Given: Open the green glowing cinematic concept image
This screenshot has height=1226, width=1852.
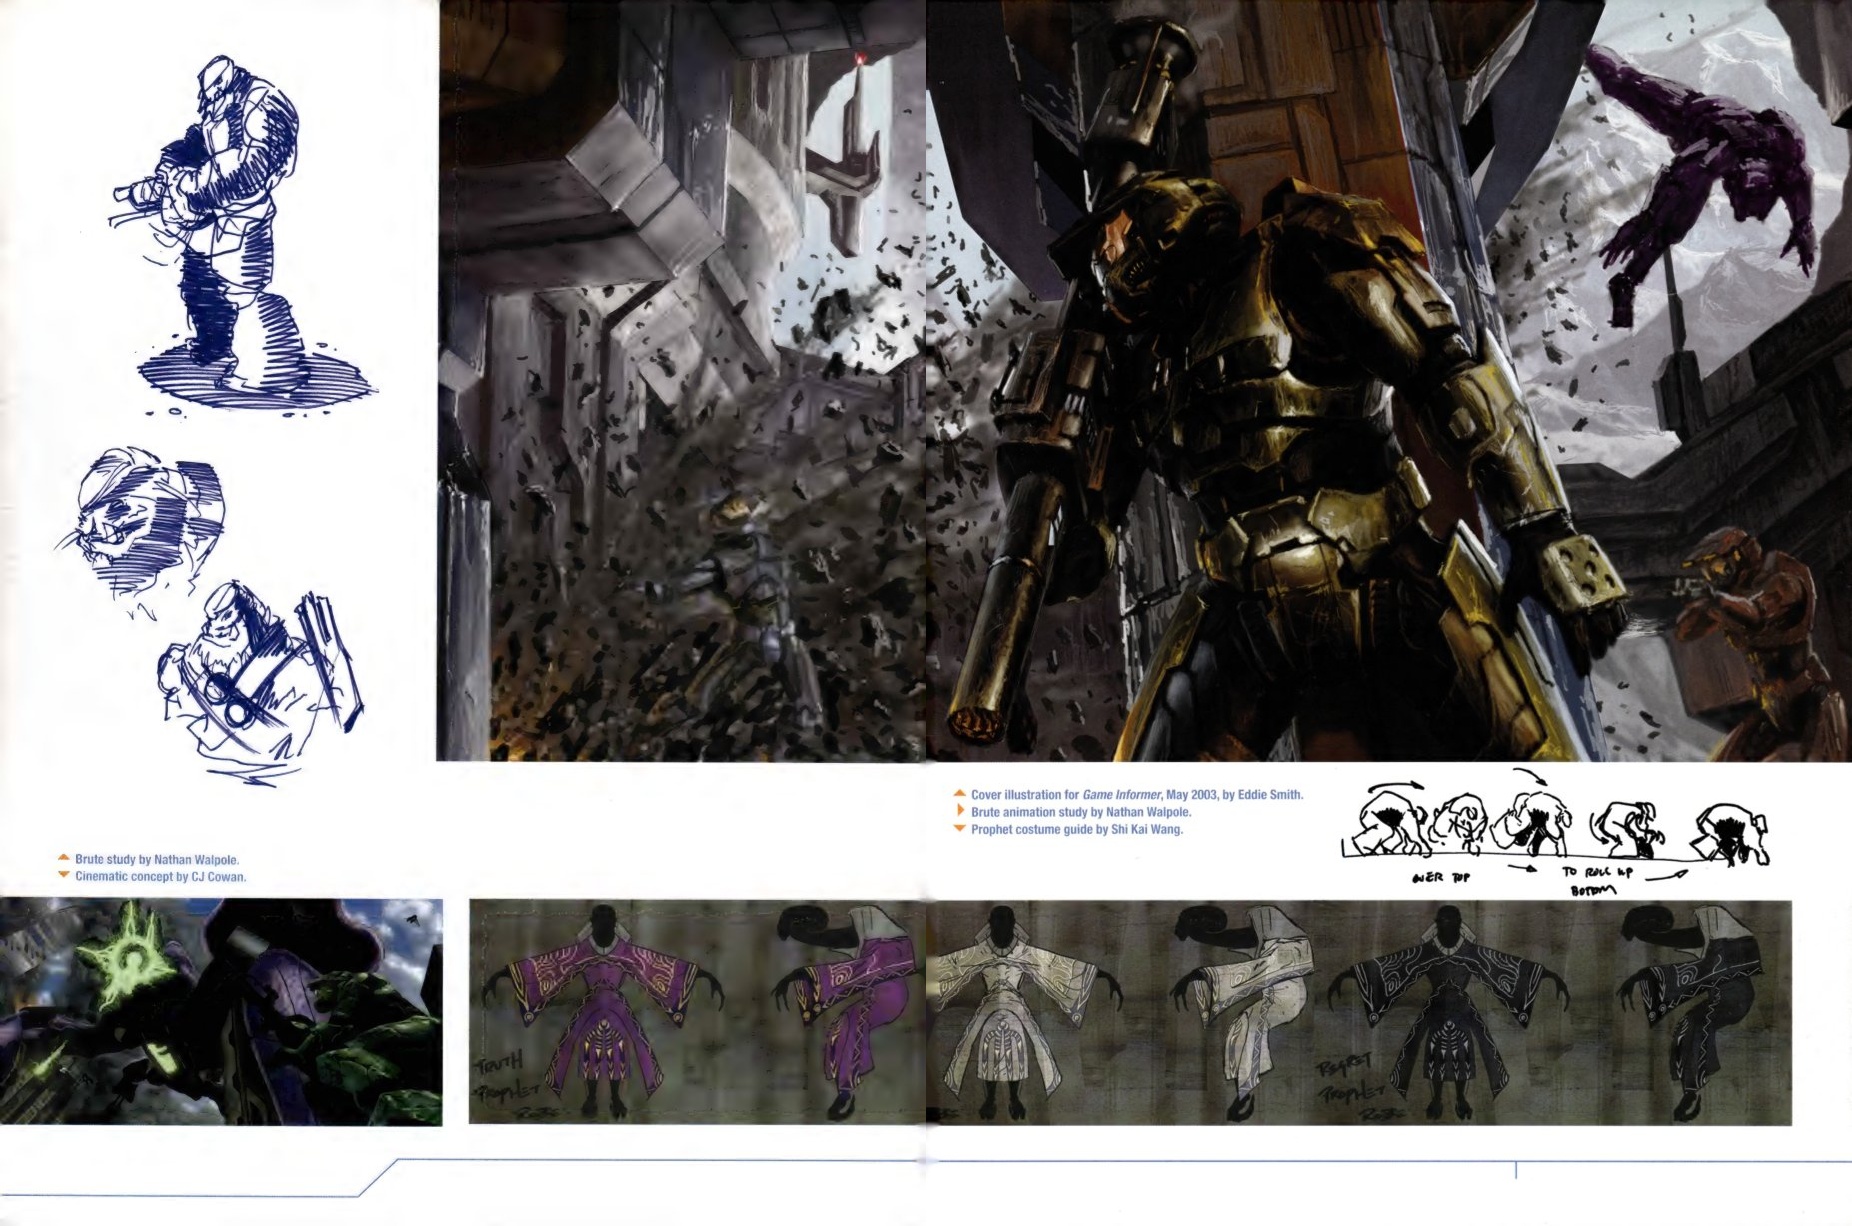Looking at the screenshot, I should click(x=221, y=1012).
